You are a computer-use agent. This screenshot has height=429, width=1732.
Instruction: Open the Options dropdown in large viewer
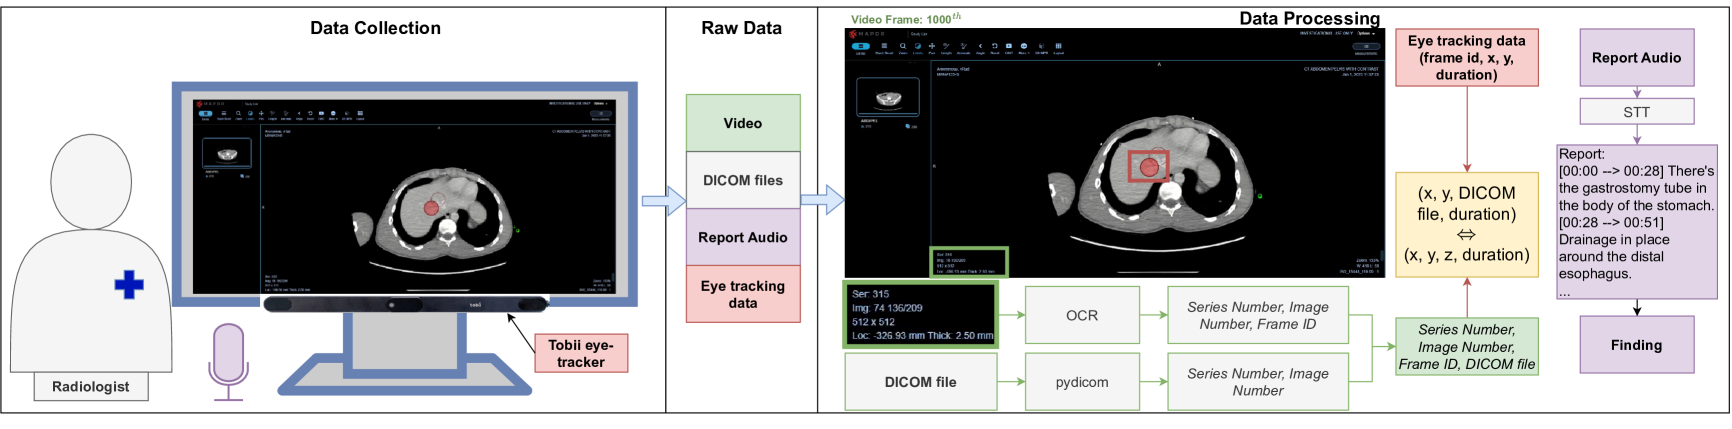point(1365,33)
